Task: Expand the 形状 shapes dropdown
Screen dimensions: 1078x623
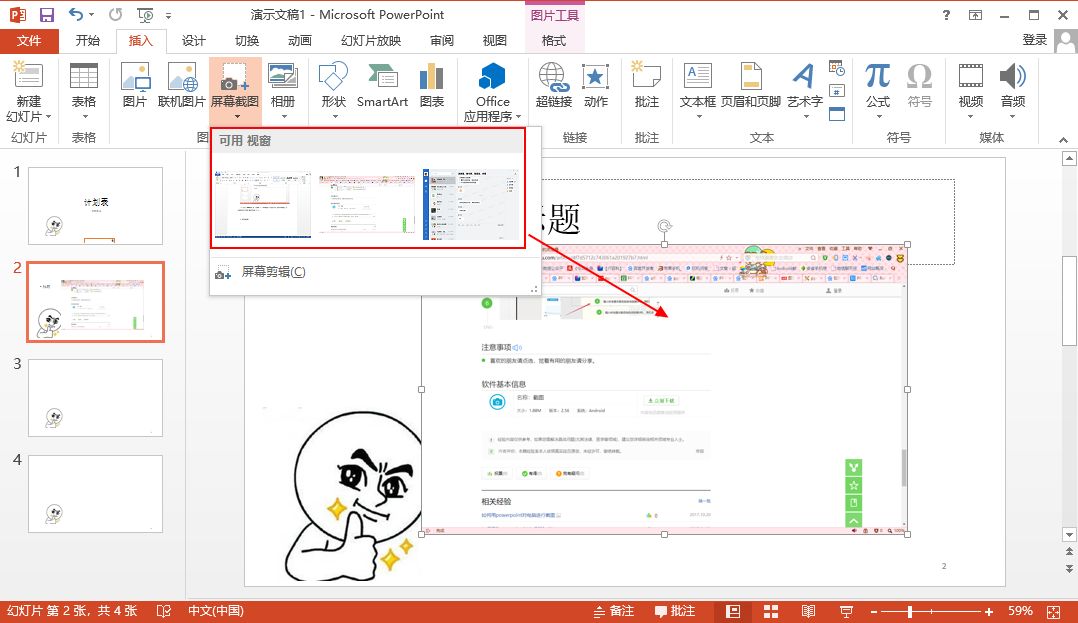Action: point(333,115)
